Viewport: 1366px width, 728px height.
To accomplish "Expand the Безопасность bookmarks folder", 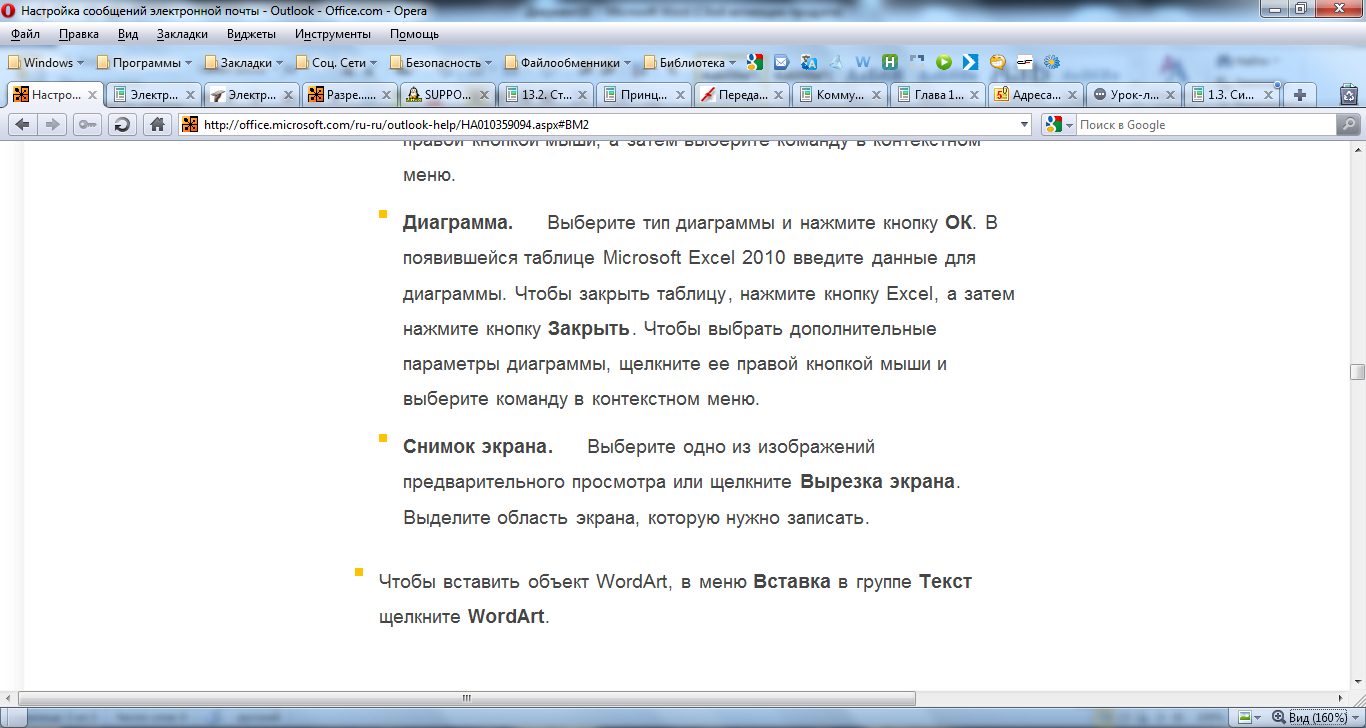I will click(441, 62).
